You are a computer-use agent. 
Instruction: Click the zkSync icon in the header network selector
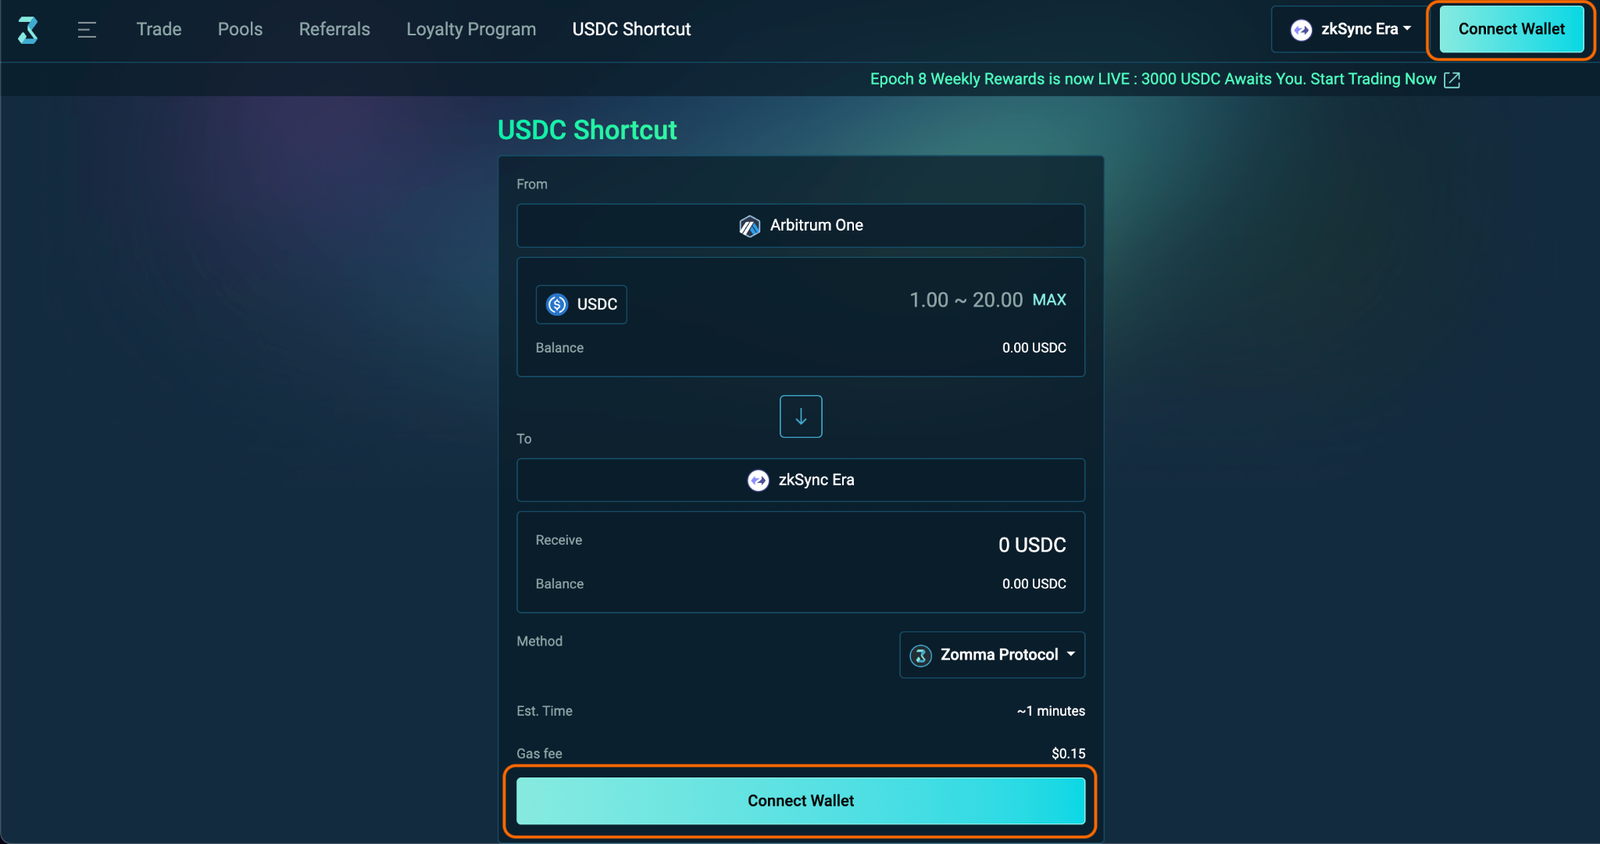pyautogui.click(x=1301, y=30)
